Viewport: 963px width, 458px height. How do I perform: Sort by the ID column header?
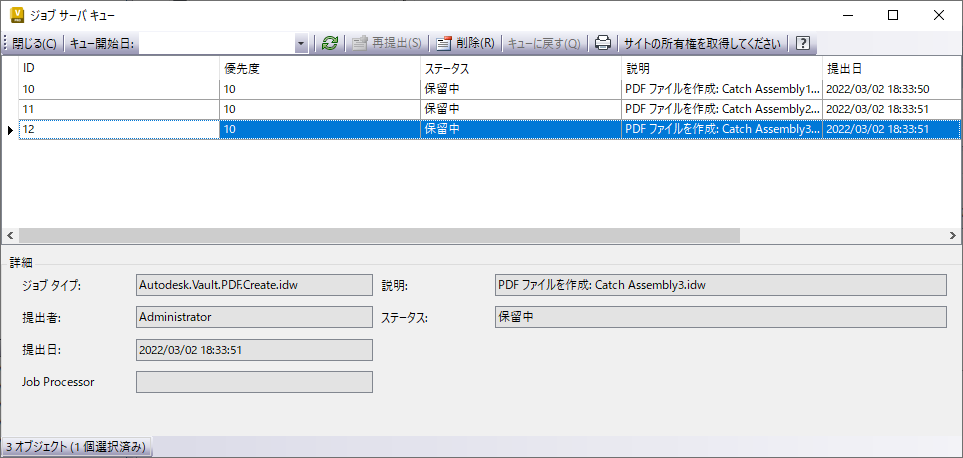click(x=119, y=68)
